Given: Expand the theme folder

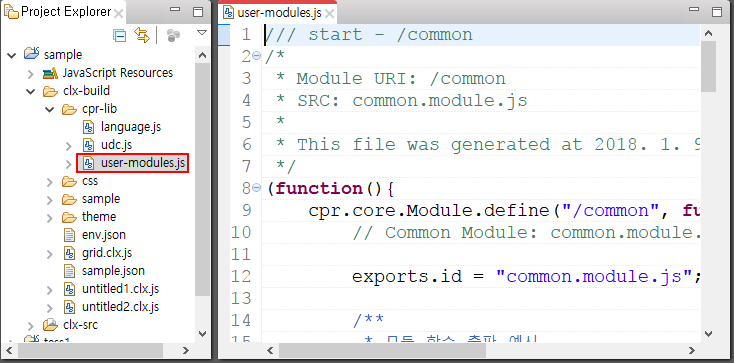Looking at the screenshot, I should coord(50,217).
